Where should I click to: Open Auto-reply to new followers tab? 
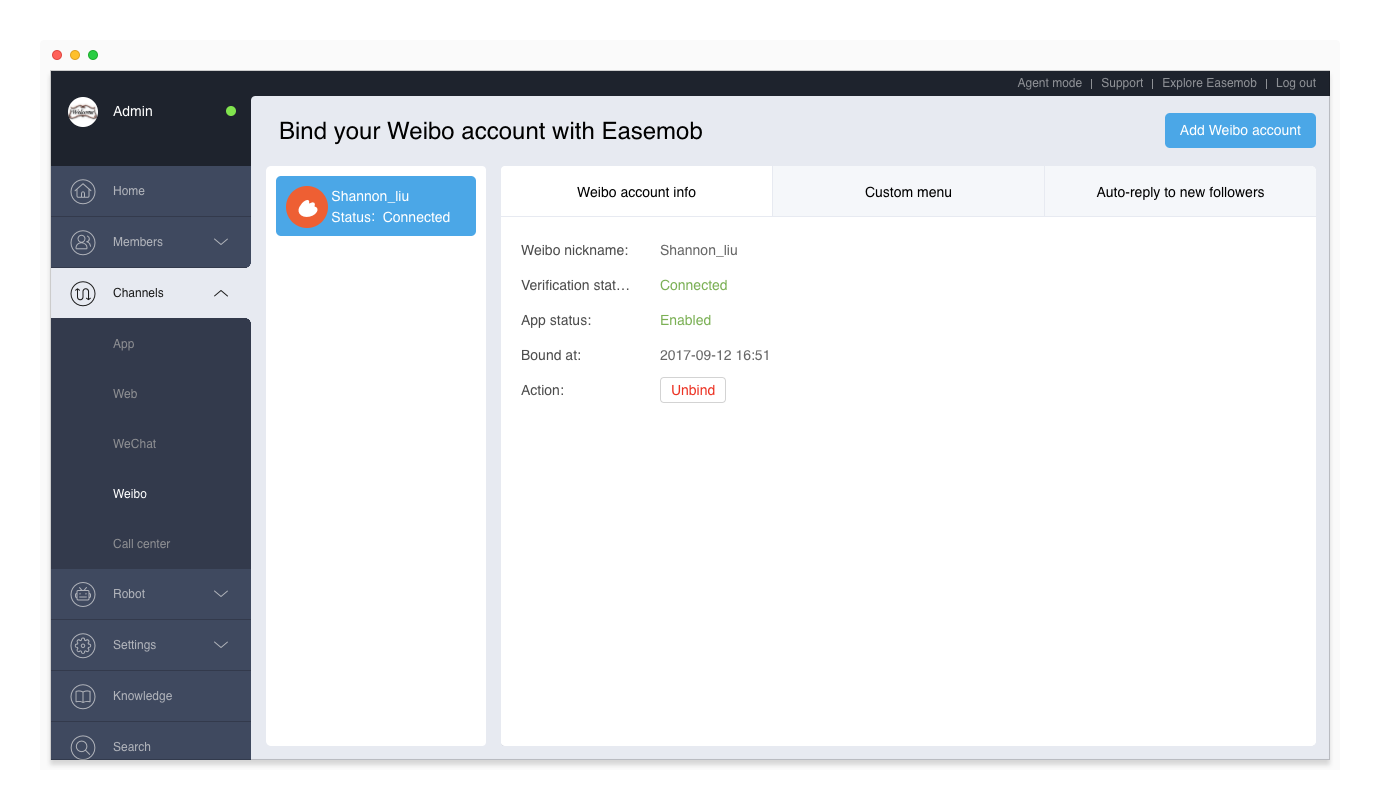[x=1180, y=192]
